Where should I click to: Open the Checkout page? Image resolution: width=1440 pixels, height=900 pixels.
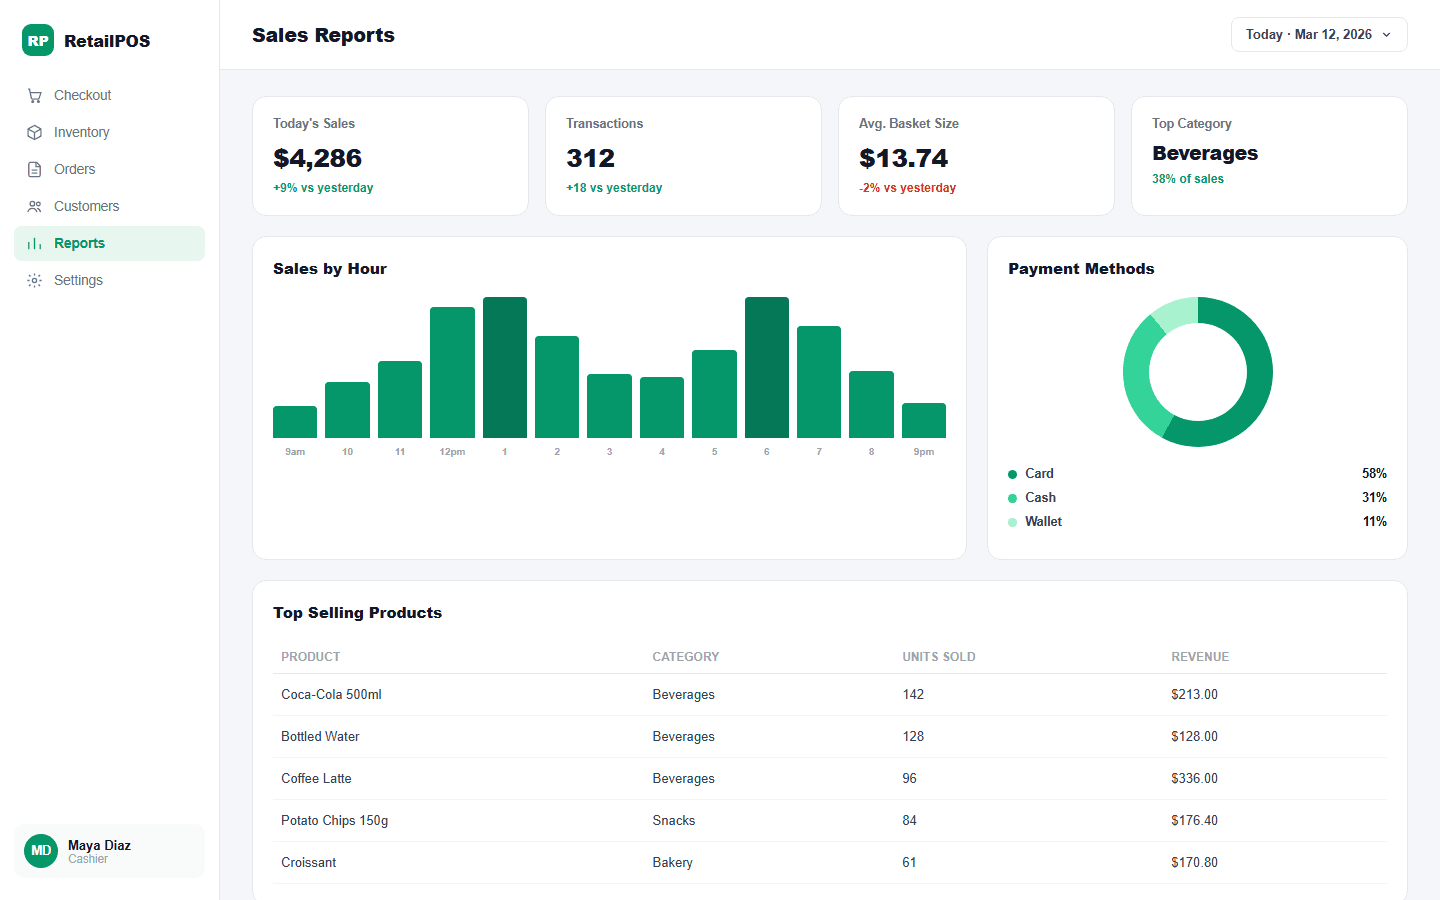110,96
